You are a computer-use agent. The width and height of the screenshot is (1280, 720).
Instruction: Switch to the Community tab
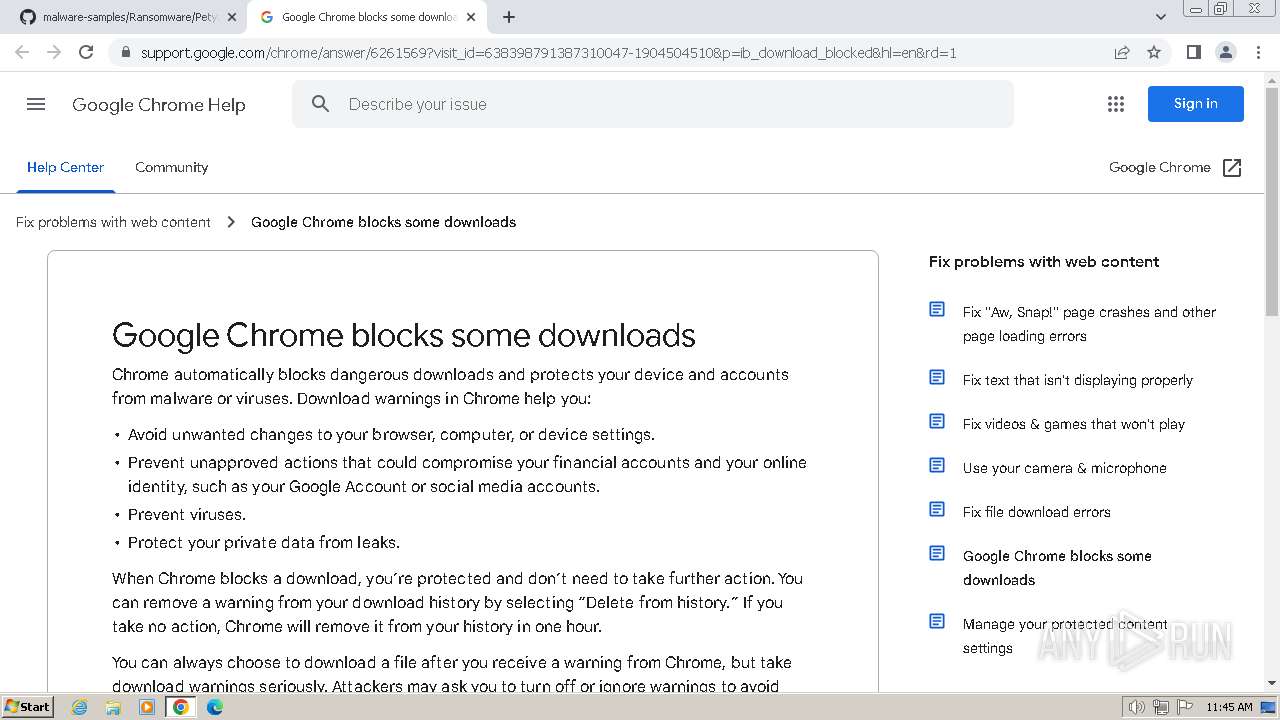172,167
